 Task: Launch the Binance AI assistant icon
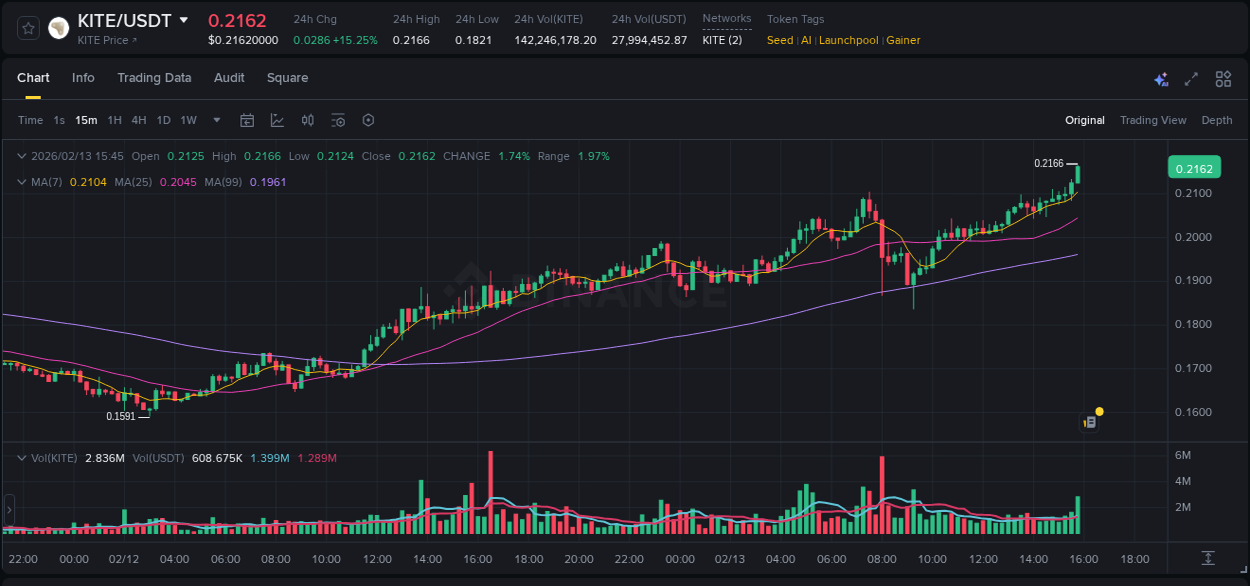tap(1161, 78)
